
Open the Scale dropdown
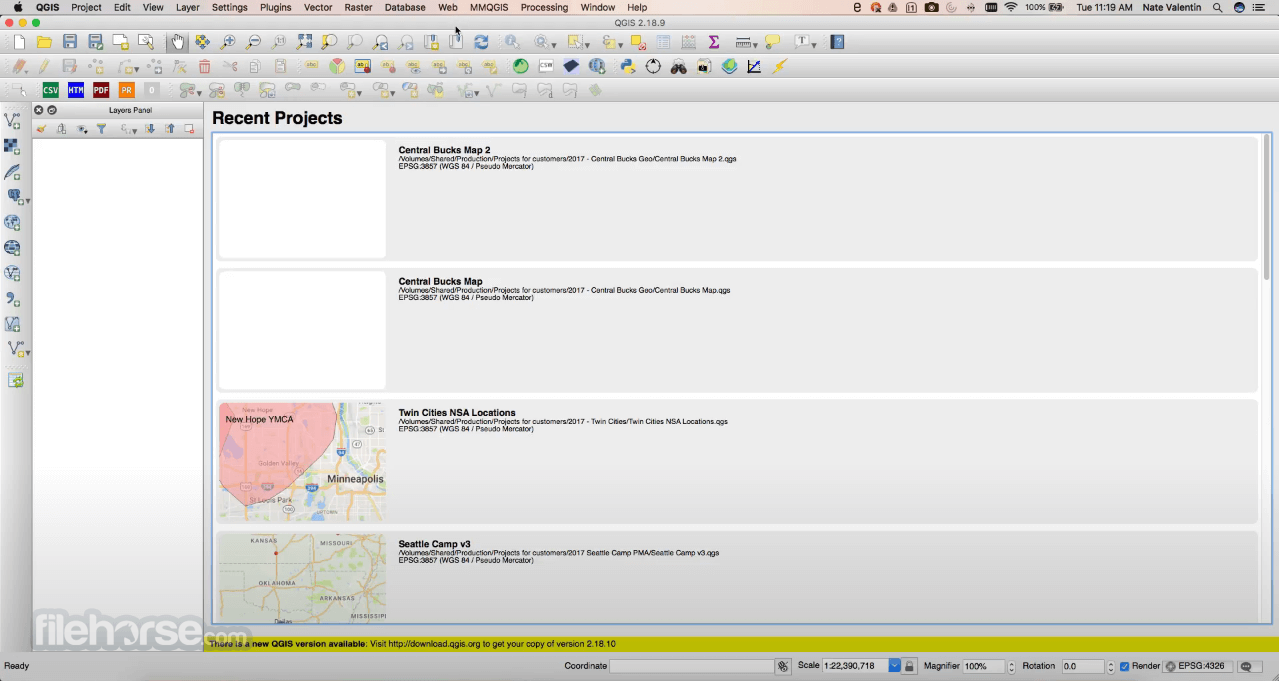tap(895, 666)
